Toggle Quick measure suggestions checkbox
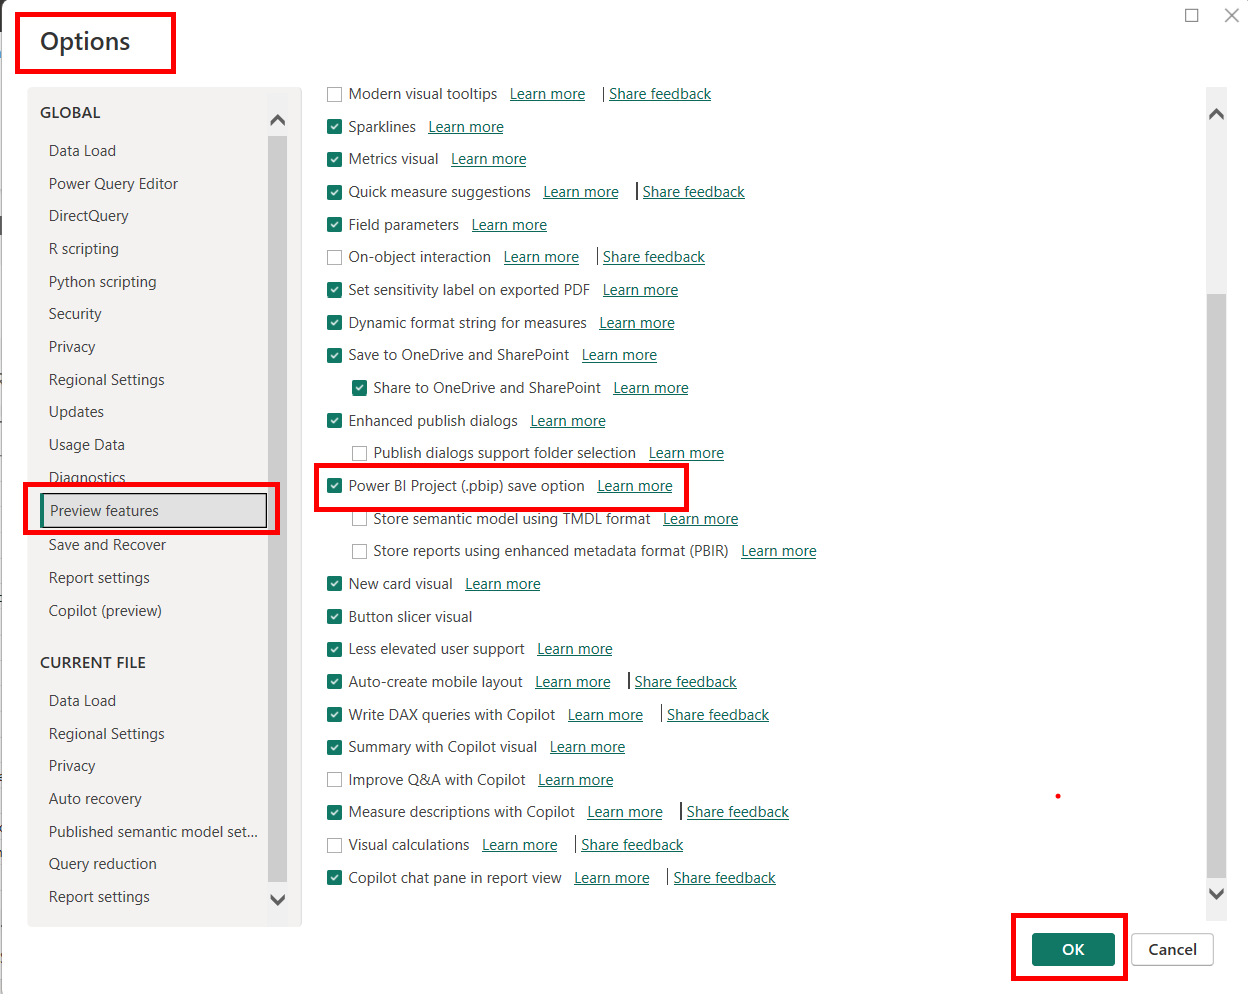1248x994 pixels. pyautogui.click(x=335, y=192)
